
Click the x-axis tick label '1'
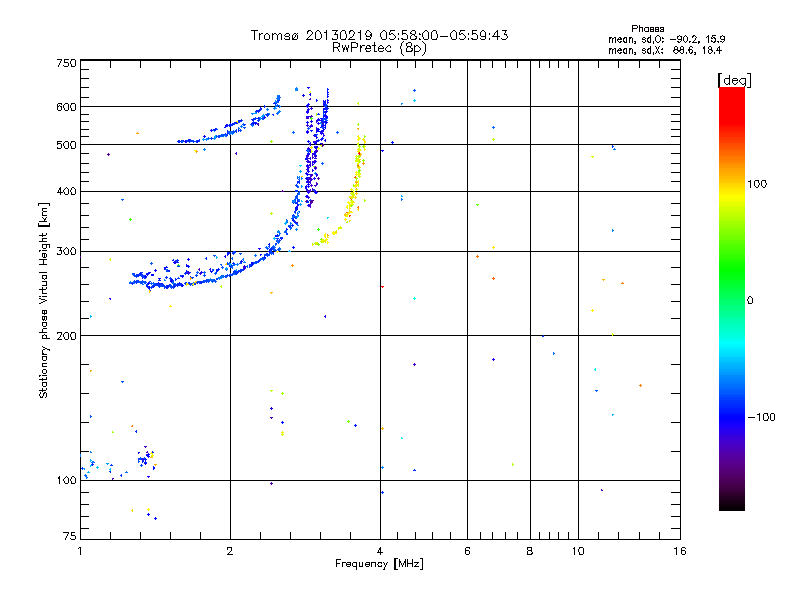pos(80,551)
